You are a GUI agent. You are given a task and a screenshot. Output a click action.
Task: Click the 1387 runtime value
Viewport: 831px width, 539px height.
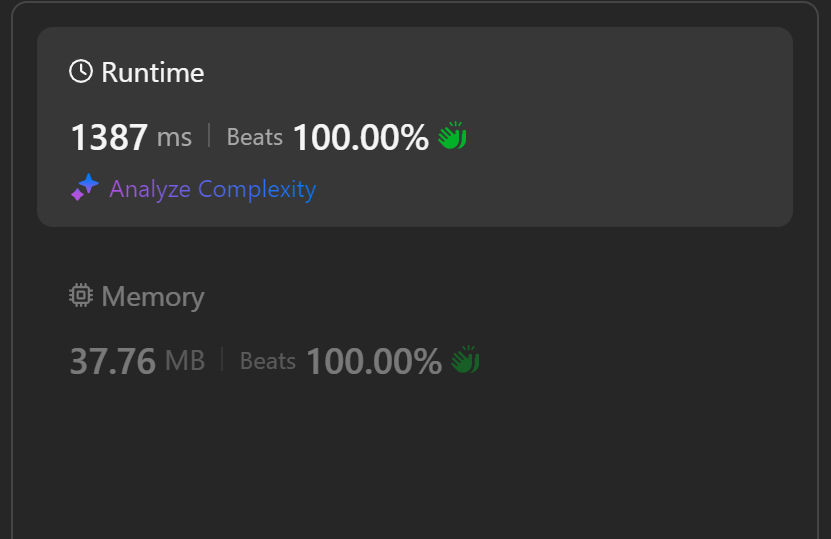(109, 137)
